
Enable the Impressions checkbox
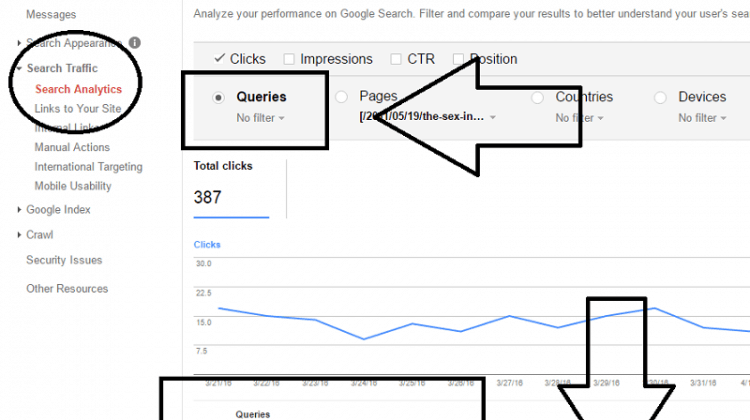289,59
